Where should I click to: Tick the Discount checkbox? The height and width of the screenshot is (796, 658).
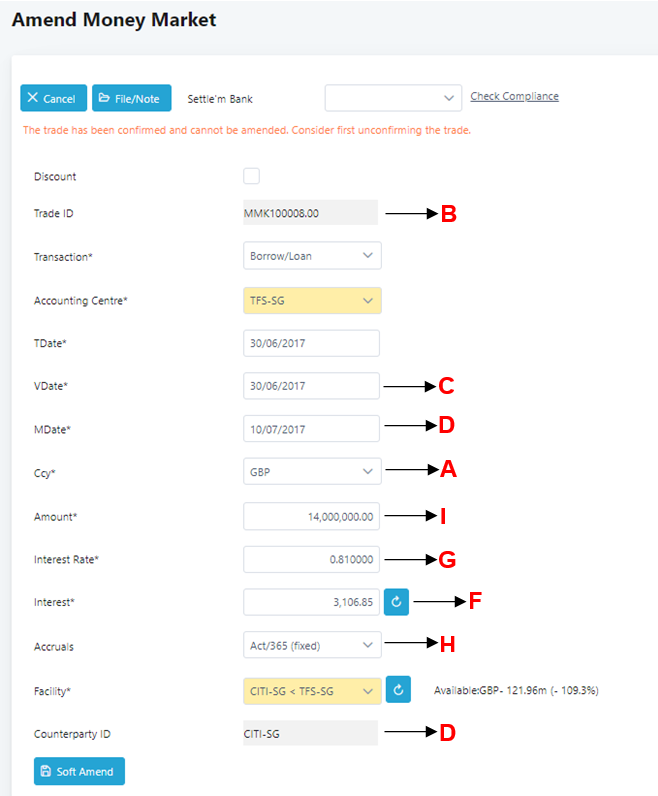tap(252, 176)
